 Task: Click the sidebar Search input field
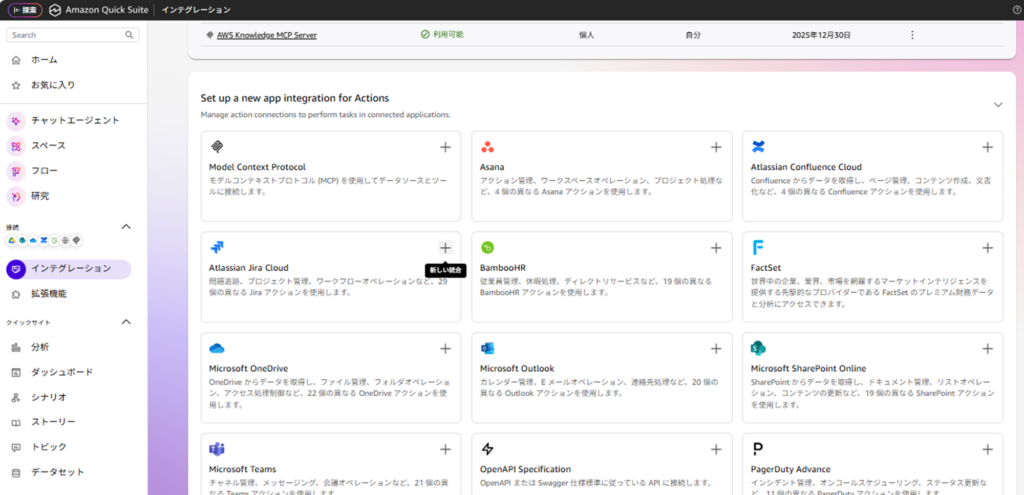tap(66, 35)
